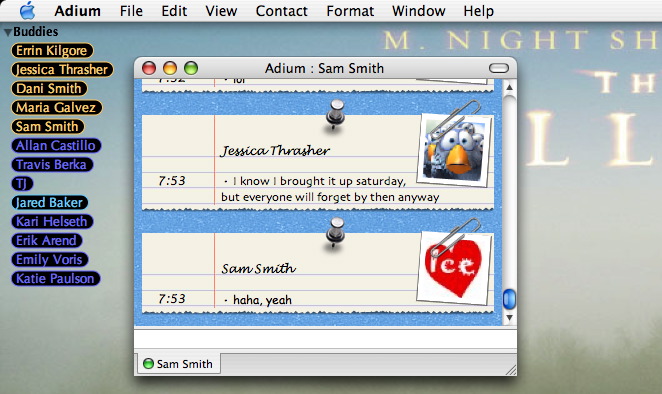Select buddy Travis Berka

52,165
